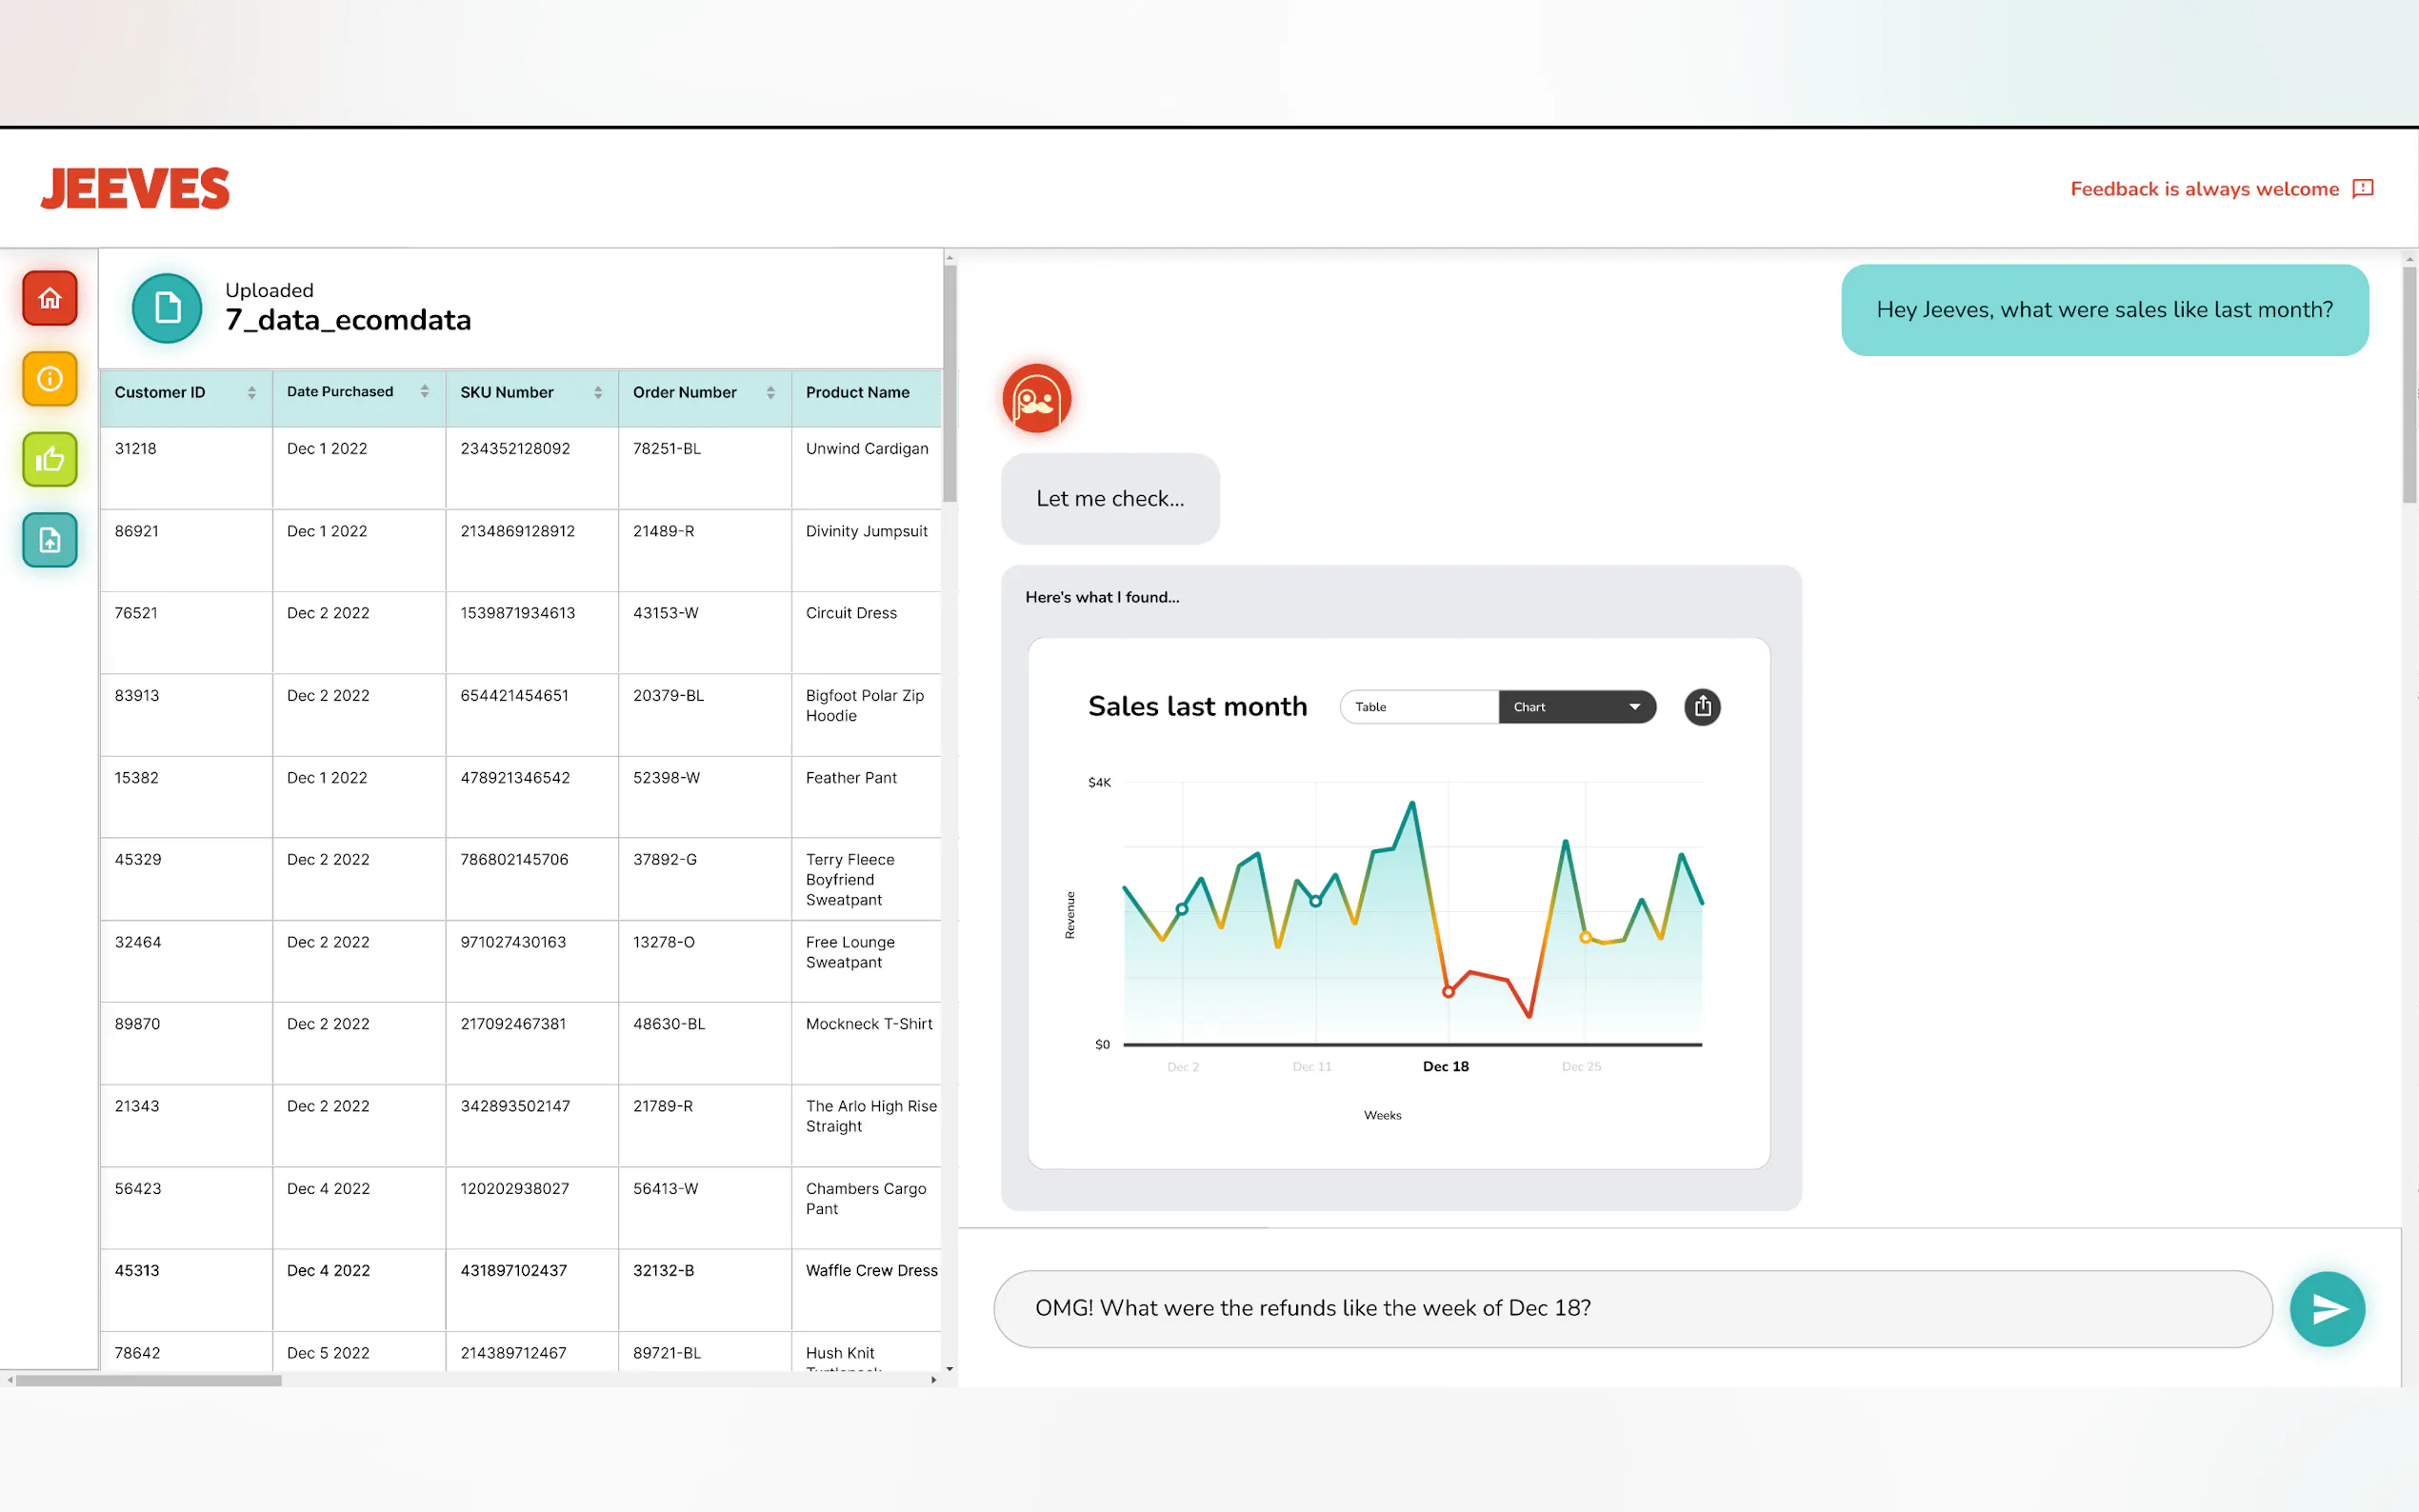Viewport: 2419px width, 1512px height.
Task: Sort table by Customer ID
Action: (252, 393)
